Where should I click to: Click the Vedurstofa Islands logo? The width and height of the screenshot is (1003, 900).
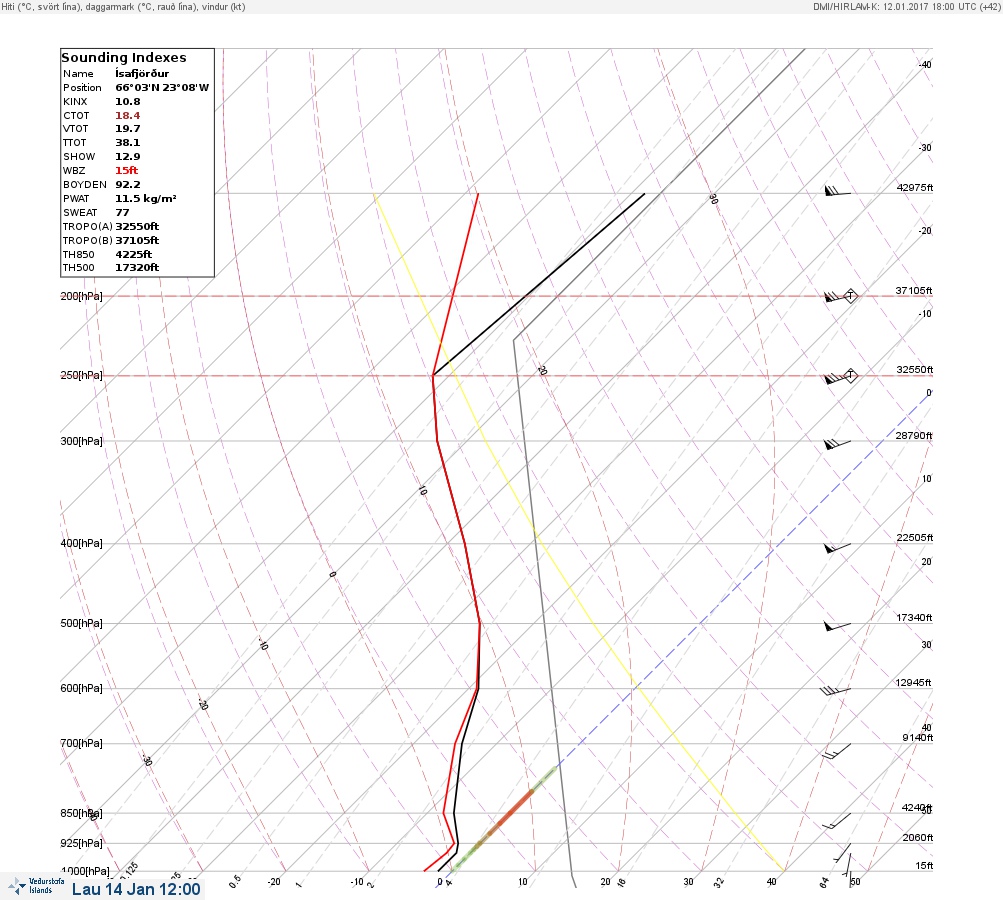[x=36, y=886]
